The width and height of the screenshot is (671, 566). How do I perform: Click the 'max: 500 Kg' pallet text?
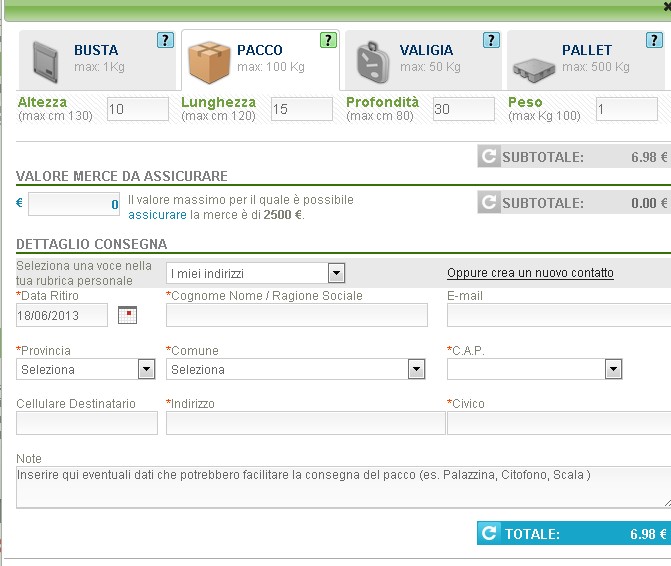coord(595,67)
